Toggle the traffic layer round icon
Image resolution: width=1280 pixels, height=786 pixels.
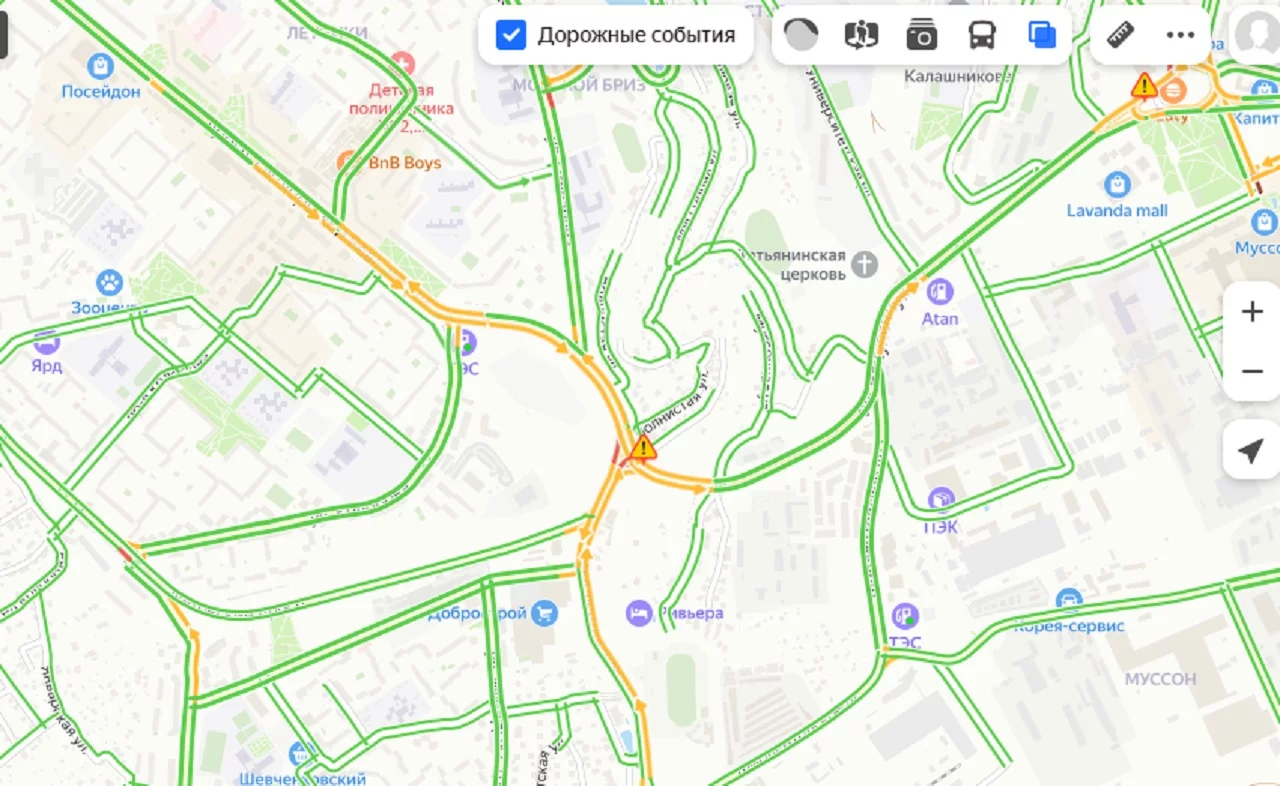click(x=800, y=35)
